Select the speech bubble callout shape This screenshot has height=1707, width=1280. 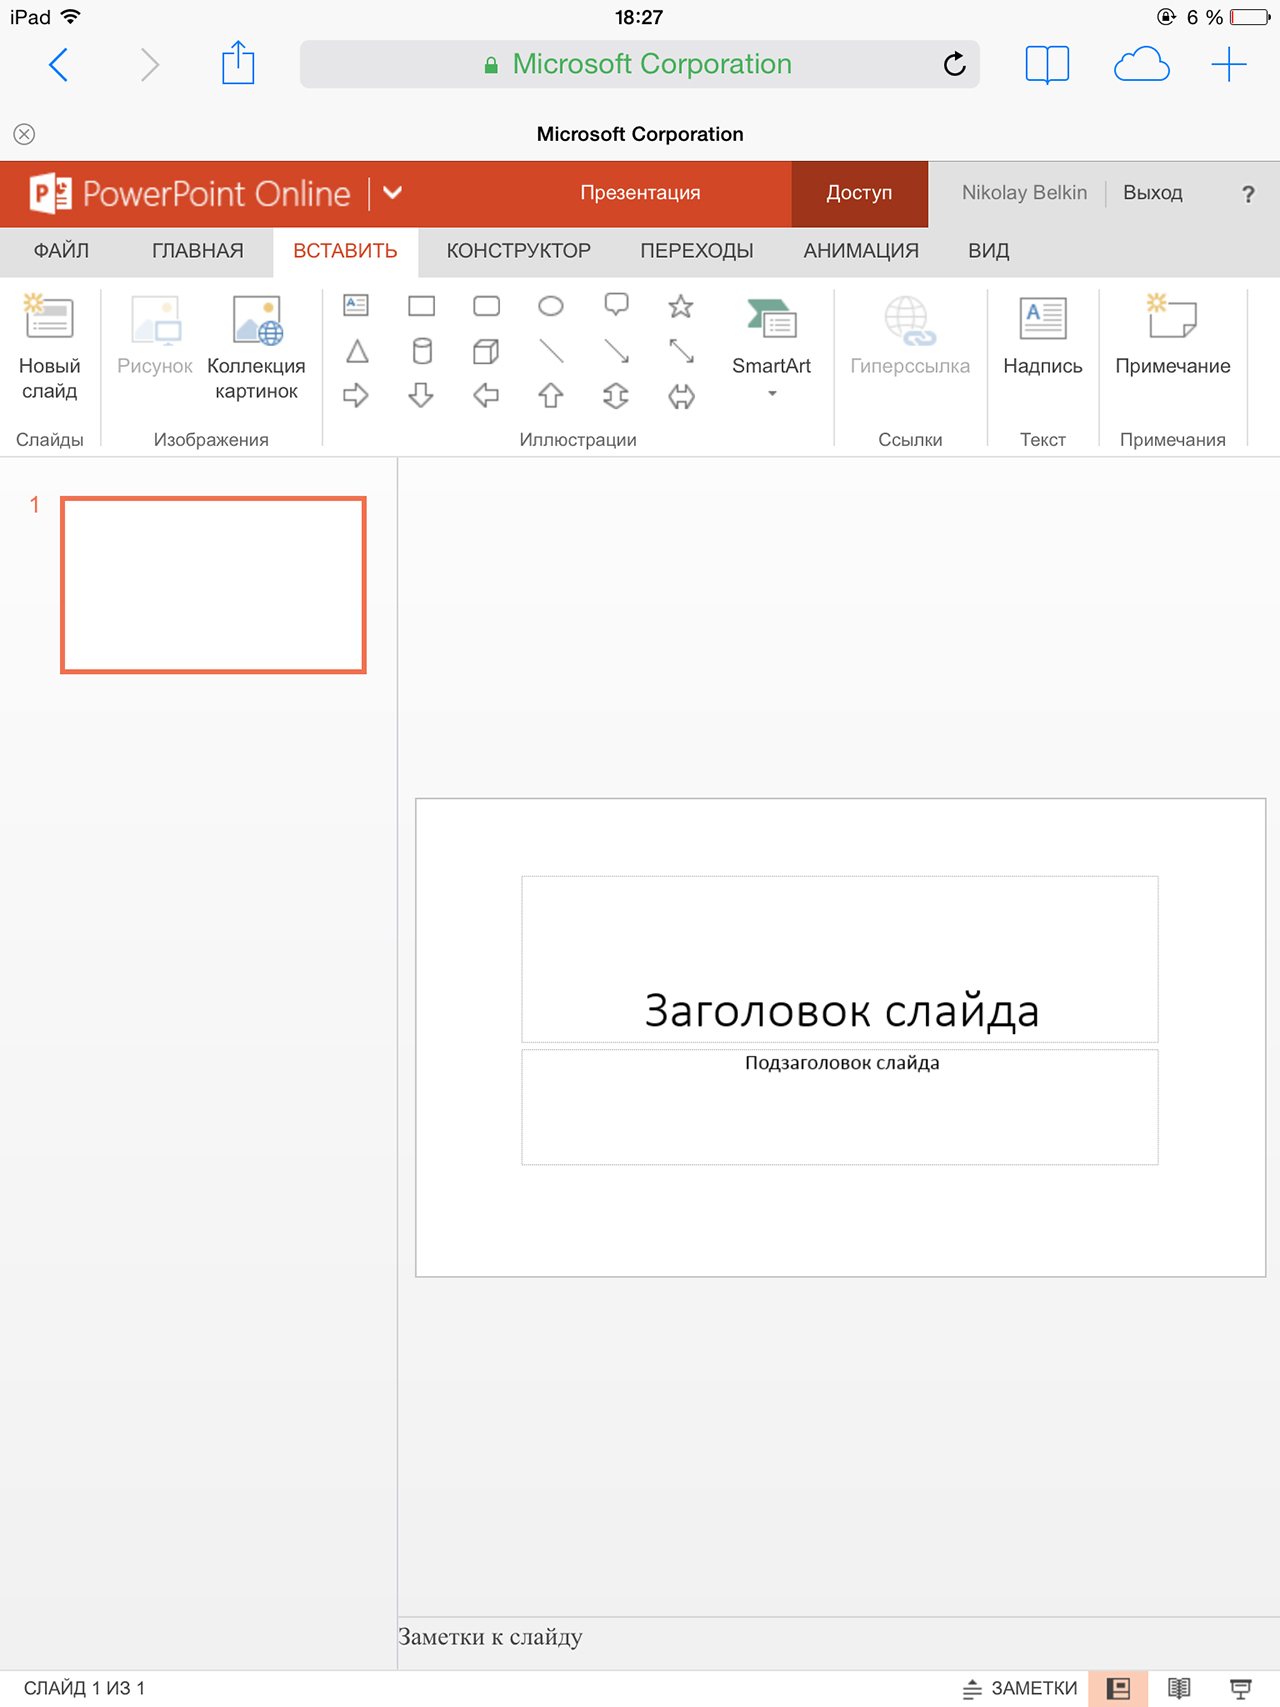616,305
